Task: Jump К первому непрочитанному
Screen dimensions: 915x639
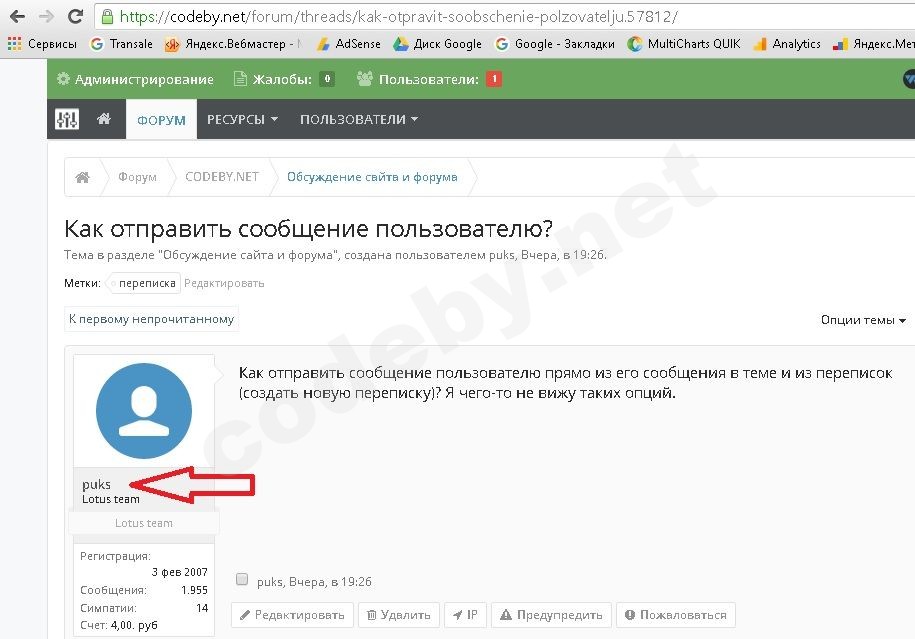Action: click(151, 319)
